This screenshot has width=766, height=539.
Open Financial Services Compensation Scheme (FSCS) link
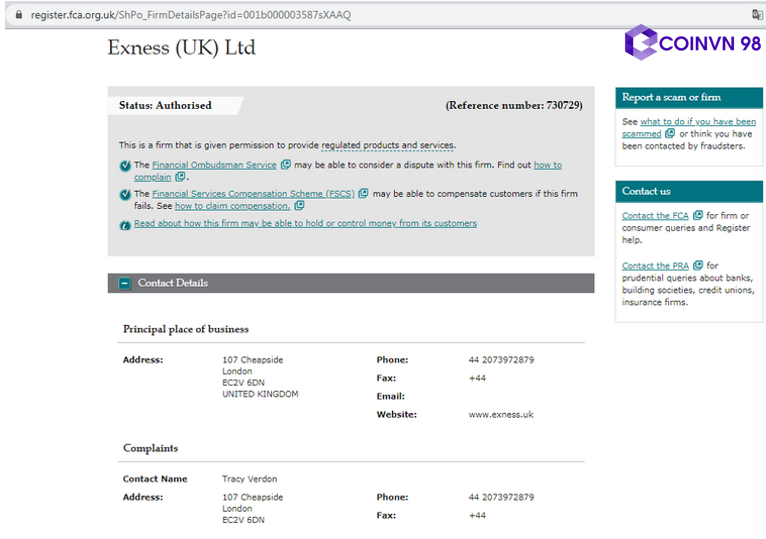click(x=252, y=194)
